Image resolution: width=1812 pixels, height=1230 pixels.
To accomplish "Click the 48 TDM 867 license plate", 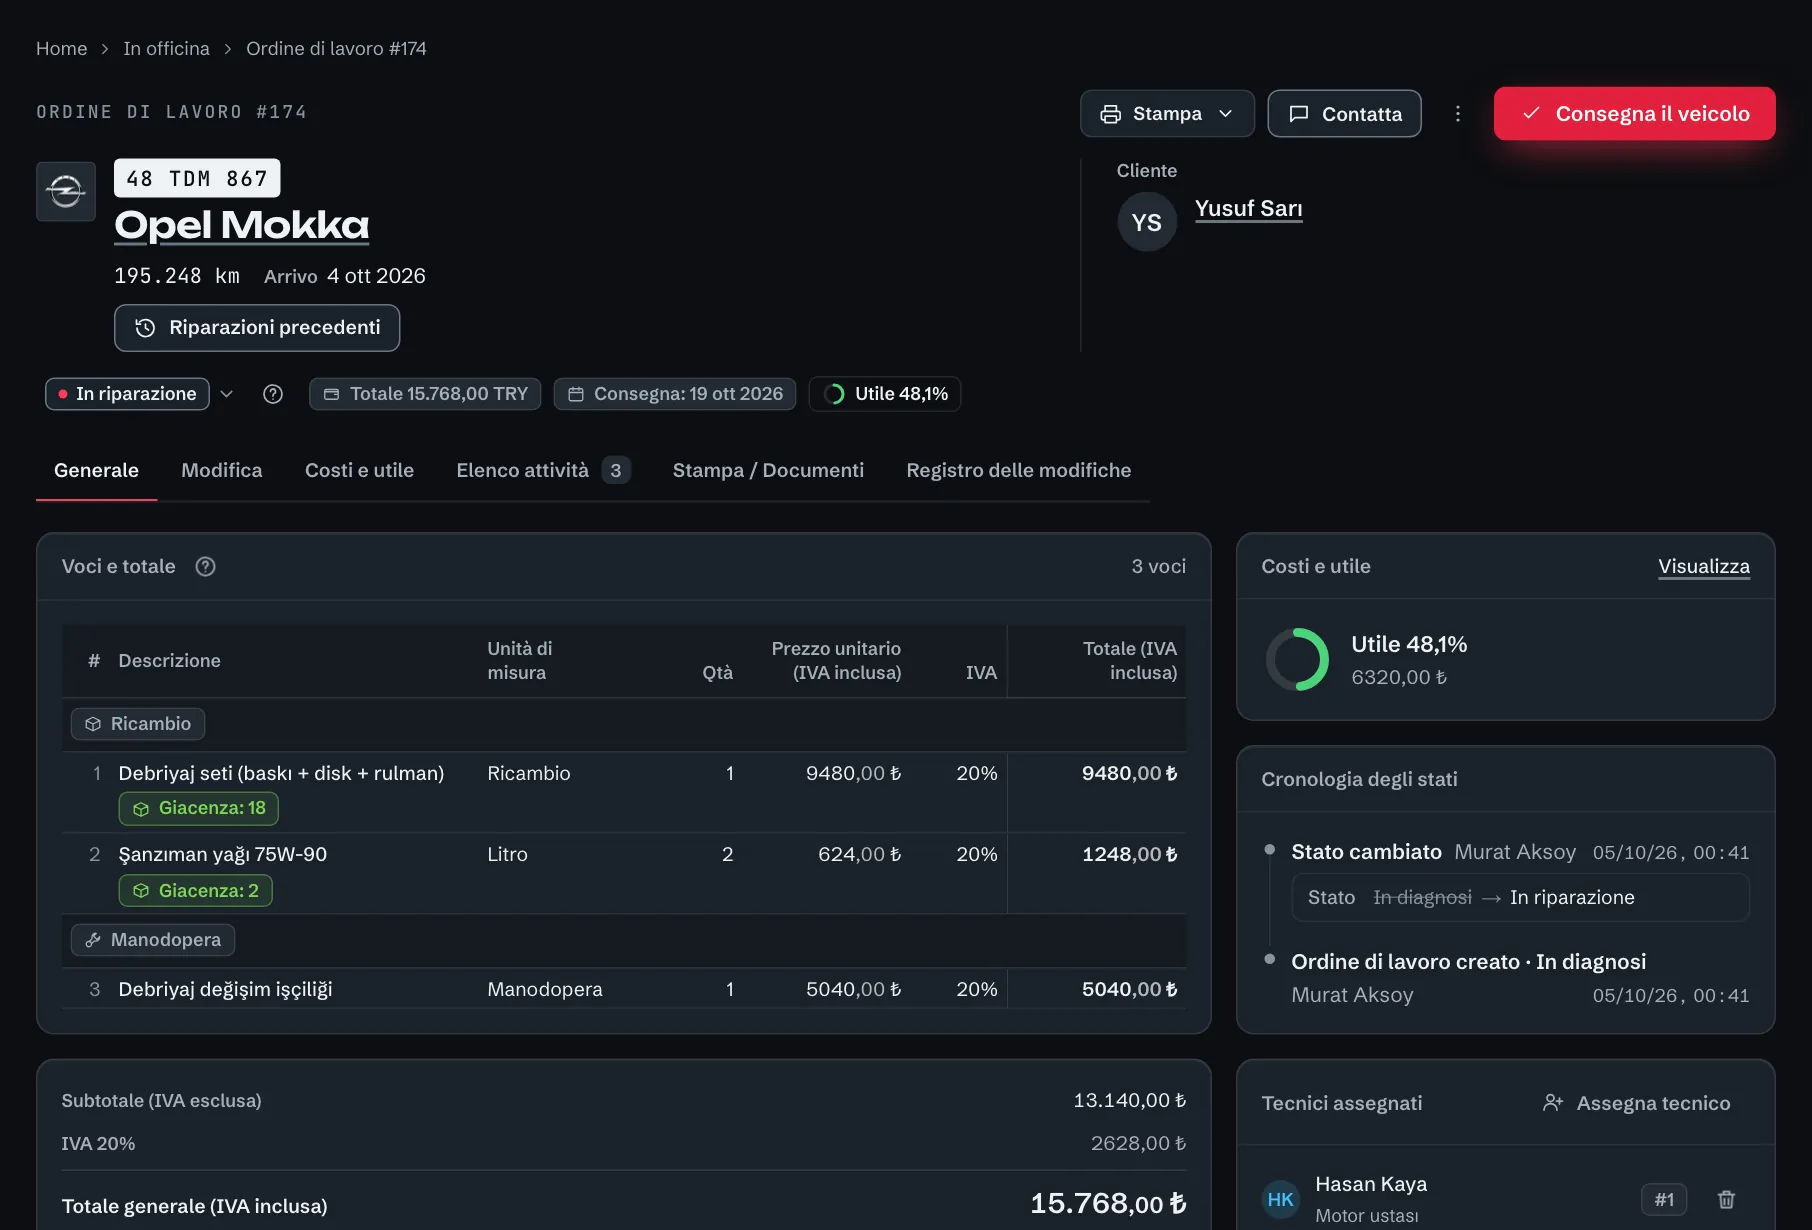I will click(197, 178).
